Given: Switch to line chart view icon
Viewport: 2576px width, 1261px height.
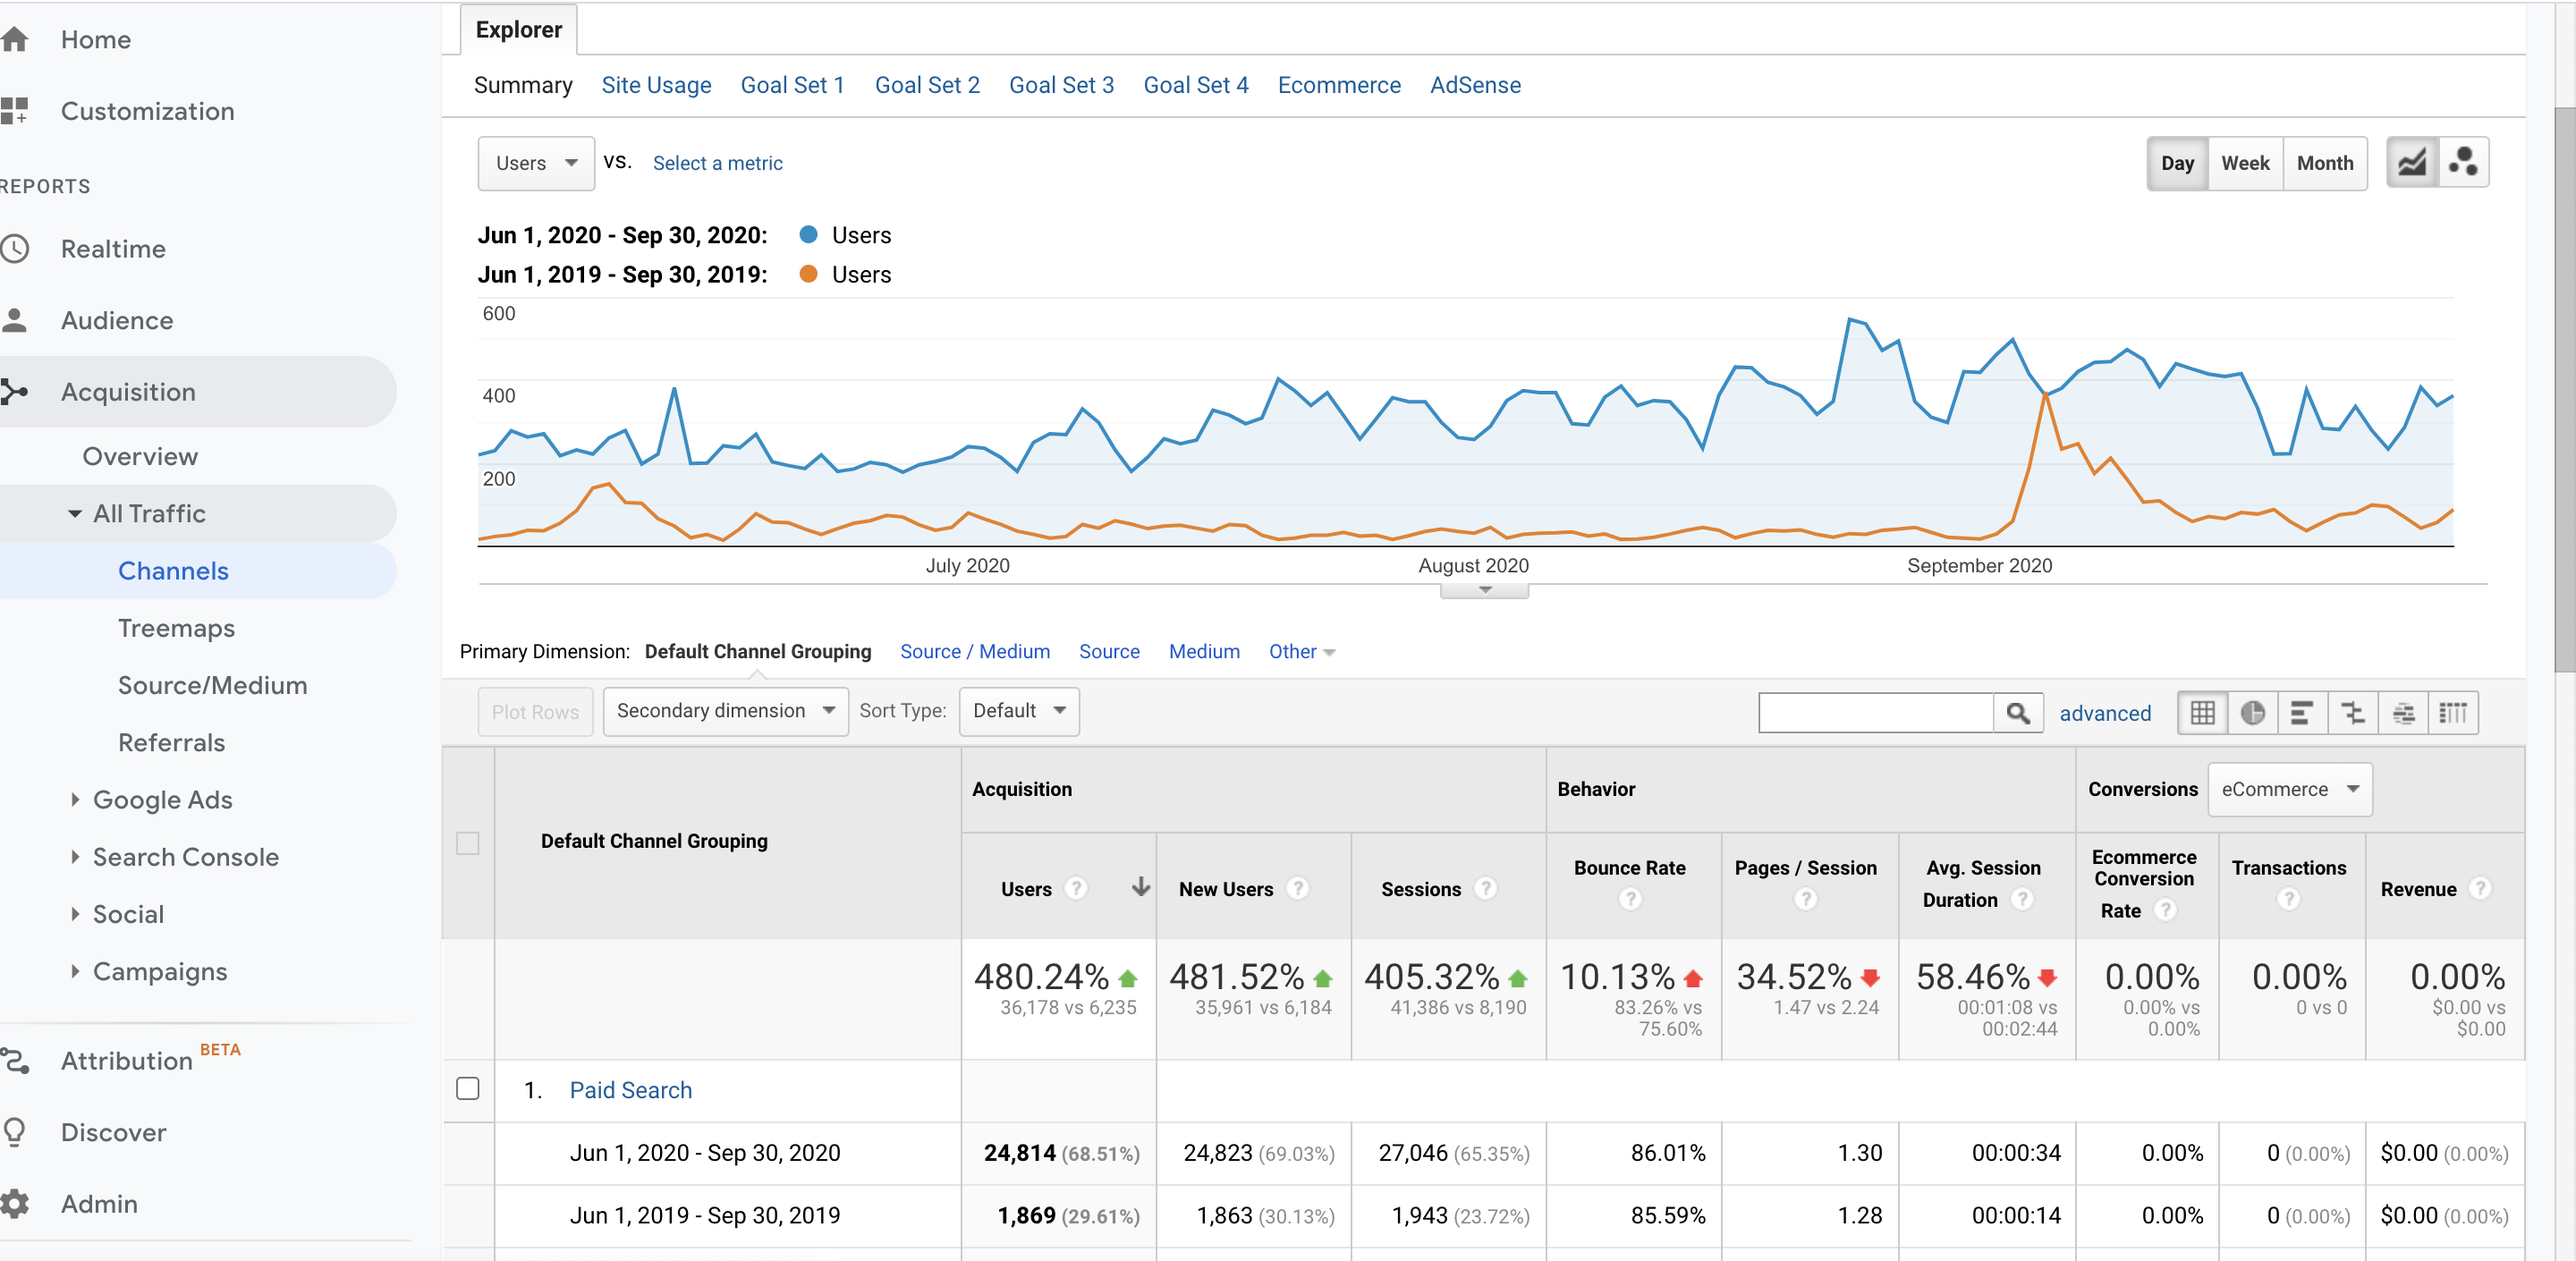Looking at the screenshot, I should pos(2412,163).
